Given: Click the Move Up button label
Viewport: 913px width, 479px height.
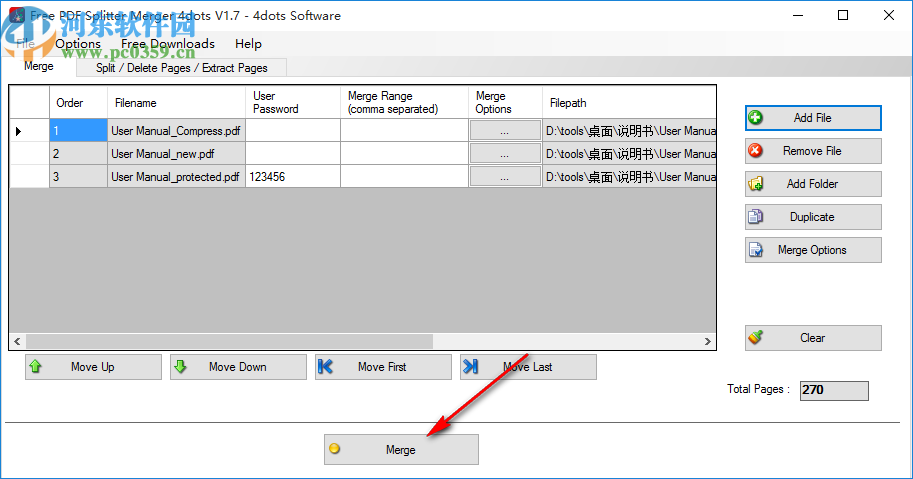Looking at the screenshot, I should pyautogui.click(x=93, y=367).
